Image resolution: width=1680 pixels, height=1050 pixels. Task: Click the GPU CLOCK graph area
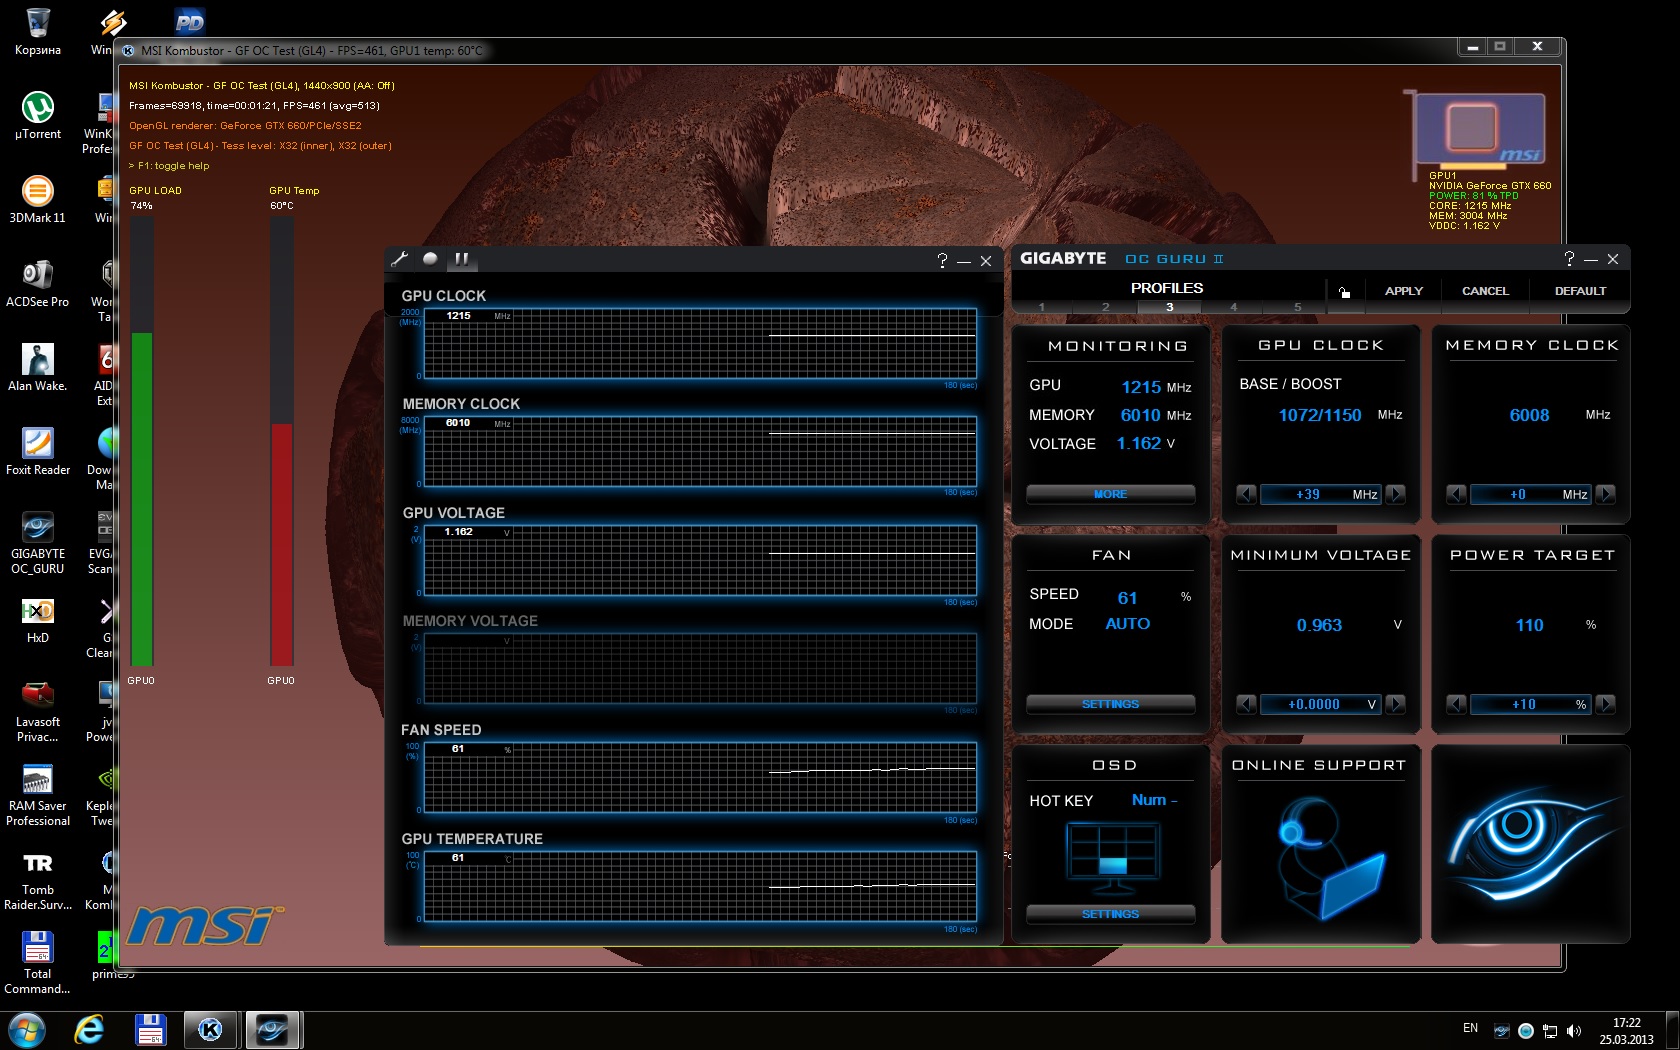coord(700,344)
